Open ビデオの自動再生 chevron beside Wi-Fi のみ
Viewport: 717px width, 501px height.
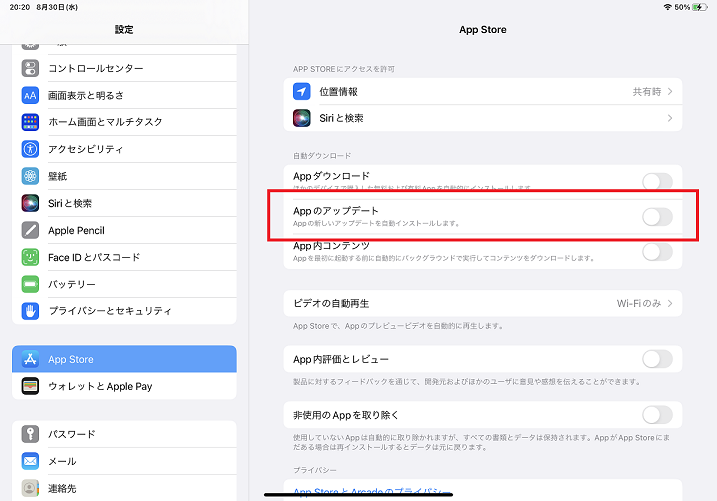pyautogui.click(x=670, y=304)
